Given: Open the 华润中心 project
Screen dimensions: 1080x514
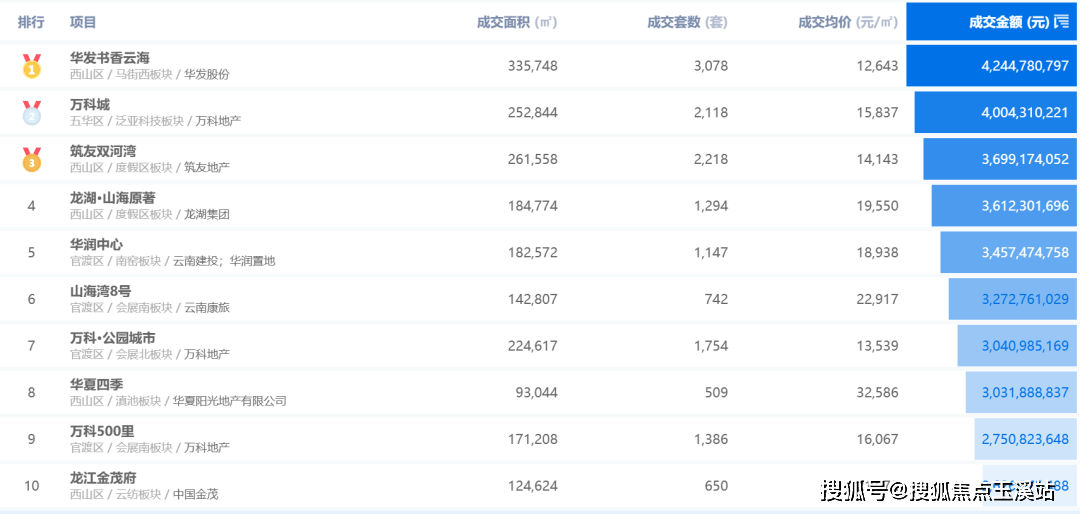Looking at the screenshot, I should point(96,245).
